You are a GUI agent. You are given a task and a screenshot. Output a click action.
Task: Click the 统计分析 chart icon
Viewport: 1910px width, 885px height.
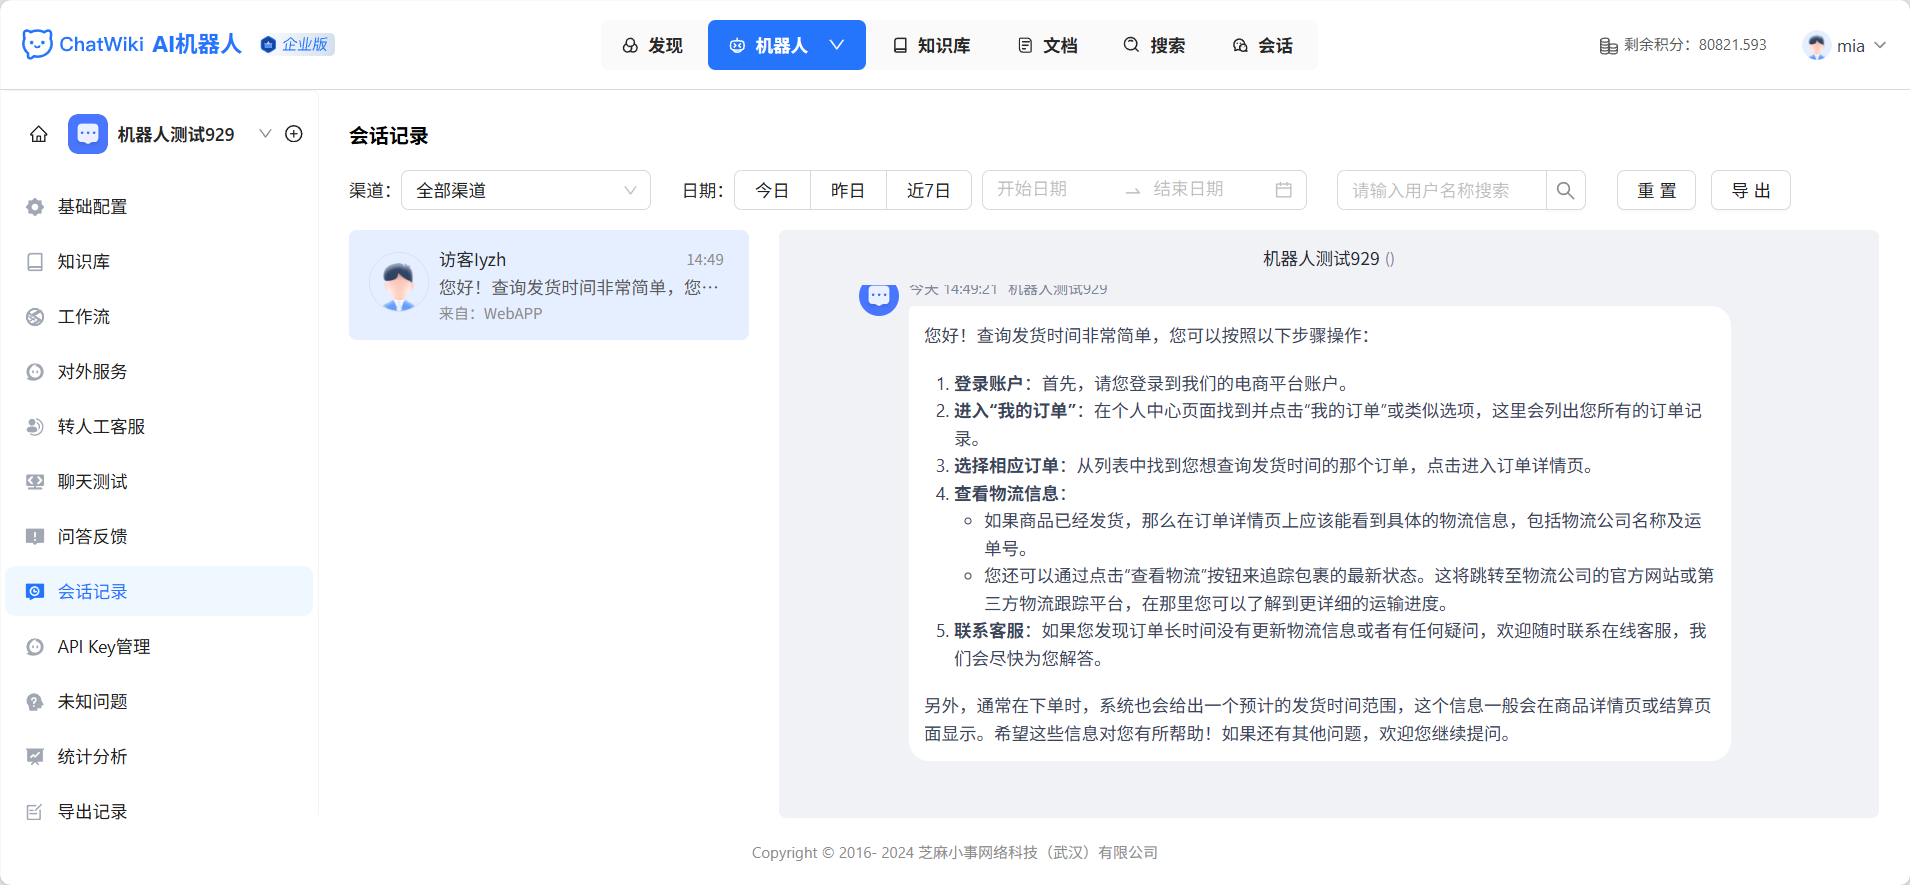(35, 757)
